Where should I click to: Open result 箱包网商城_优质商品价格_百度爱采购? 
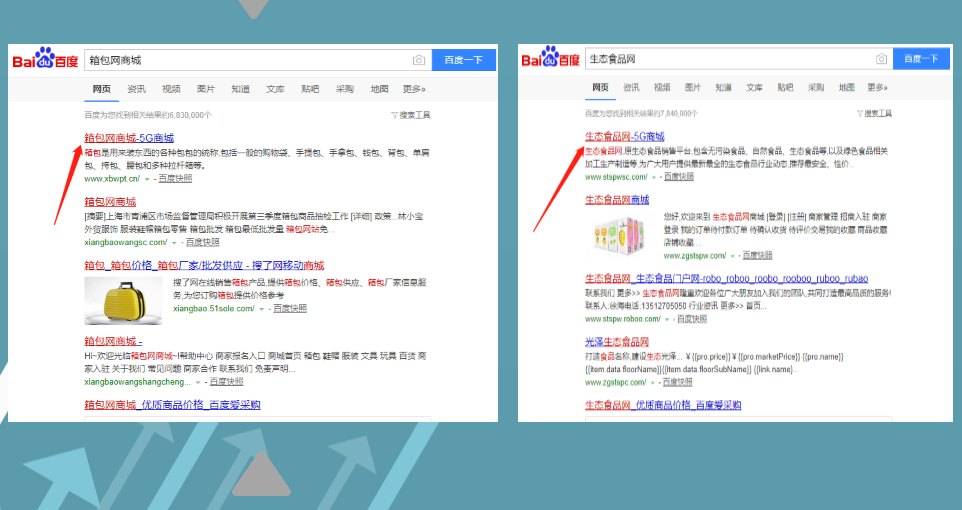pyautogui.click(x=172, y=405)
